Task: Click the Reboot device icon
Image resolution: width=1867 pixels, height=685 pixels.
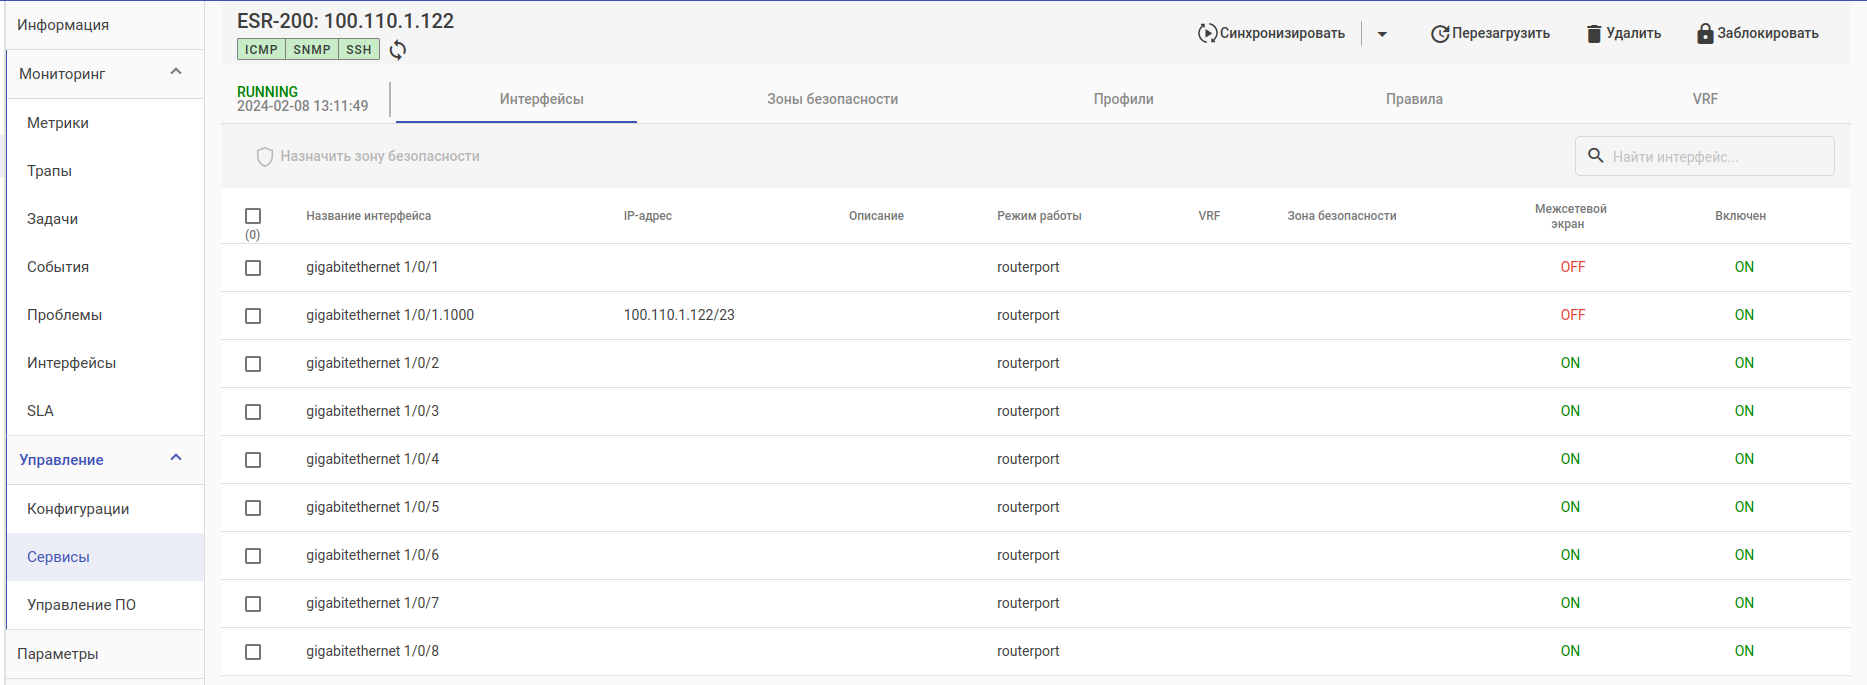Action: 1440,34
